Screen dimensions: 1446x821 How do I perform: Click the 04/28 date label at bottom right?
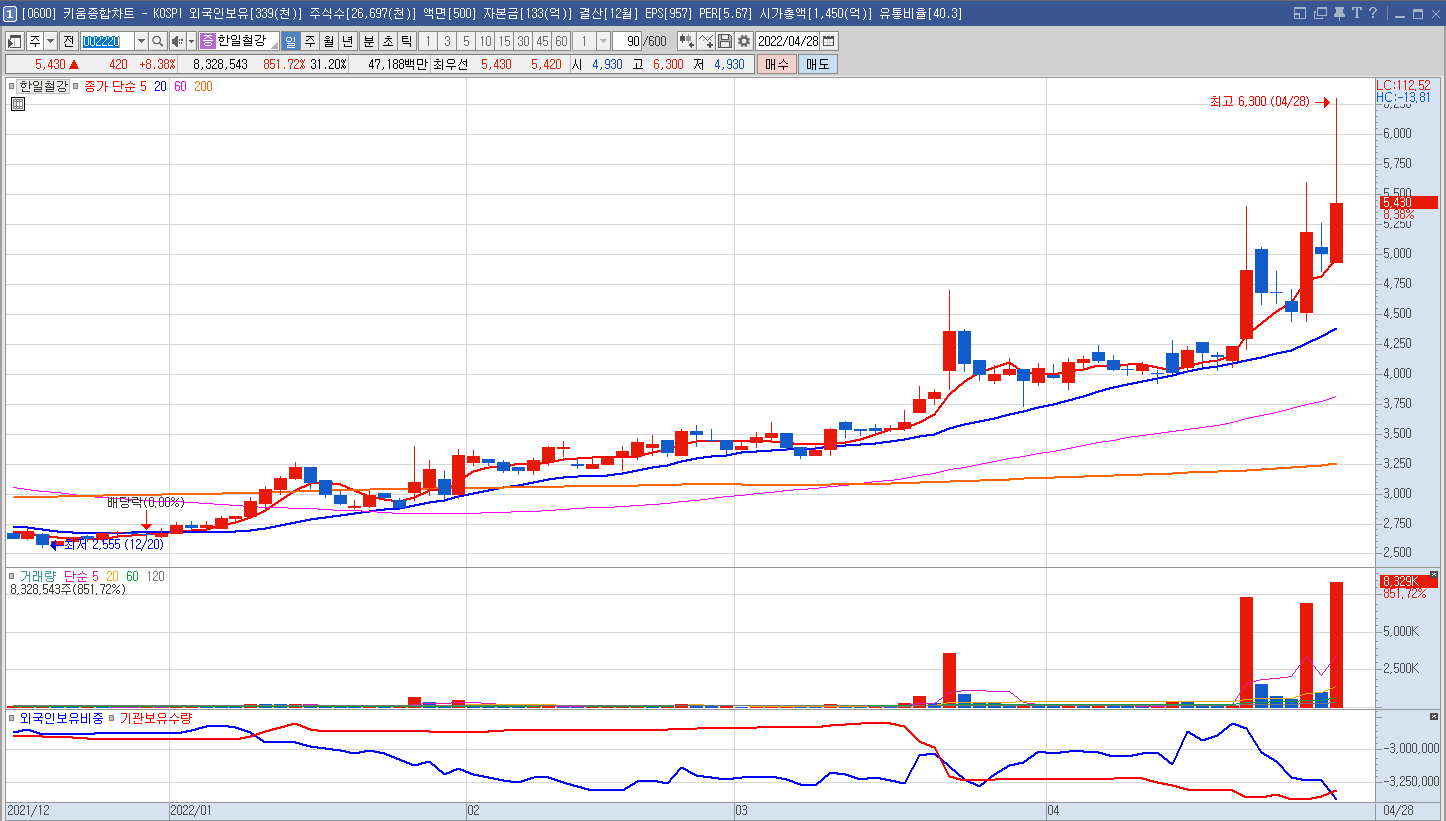1398,810
